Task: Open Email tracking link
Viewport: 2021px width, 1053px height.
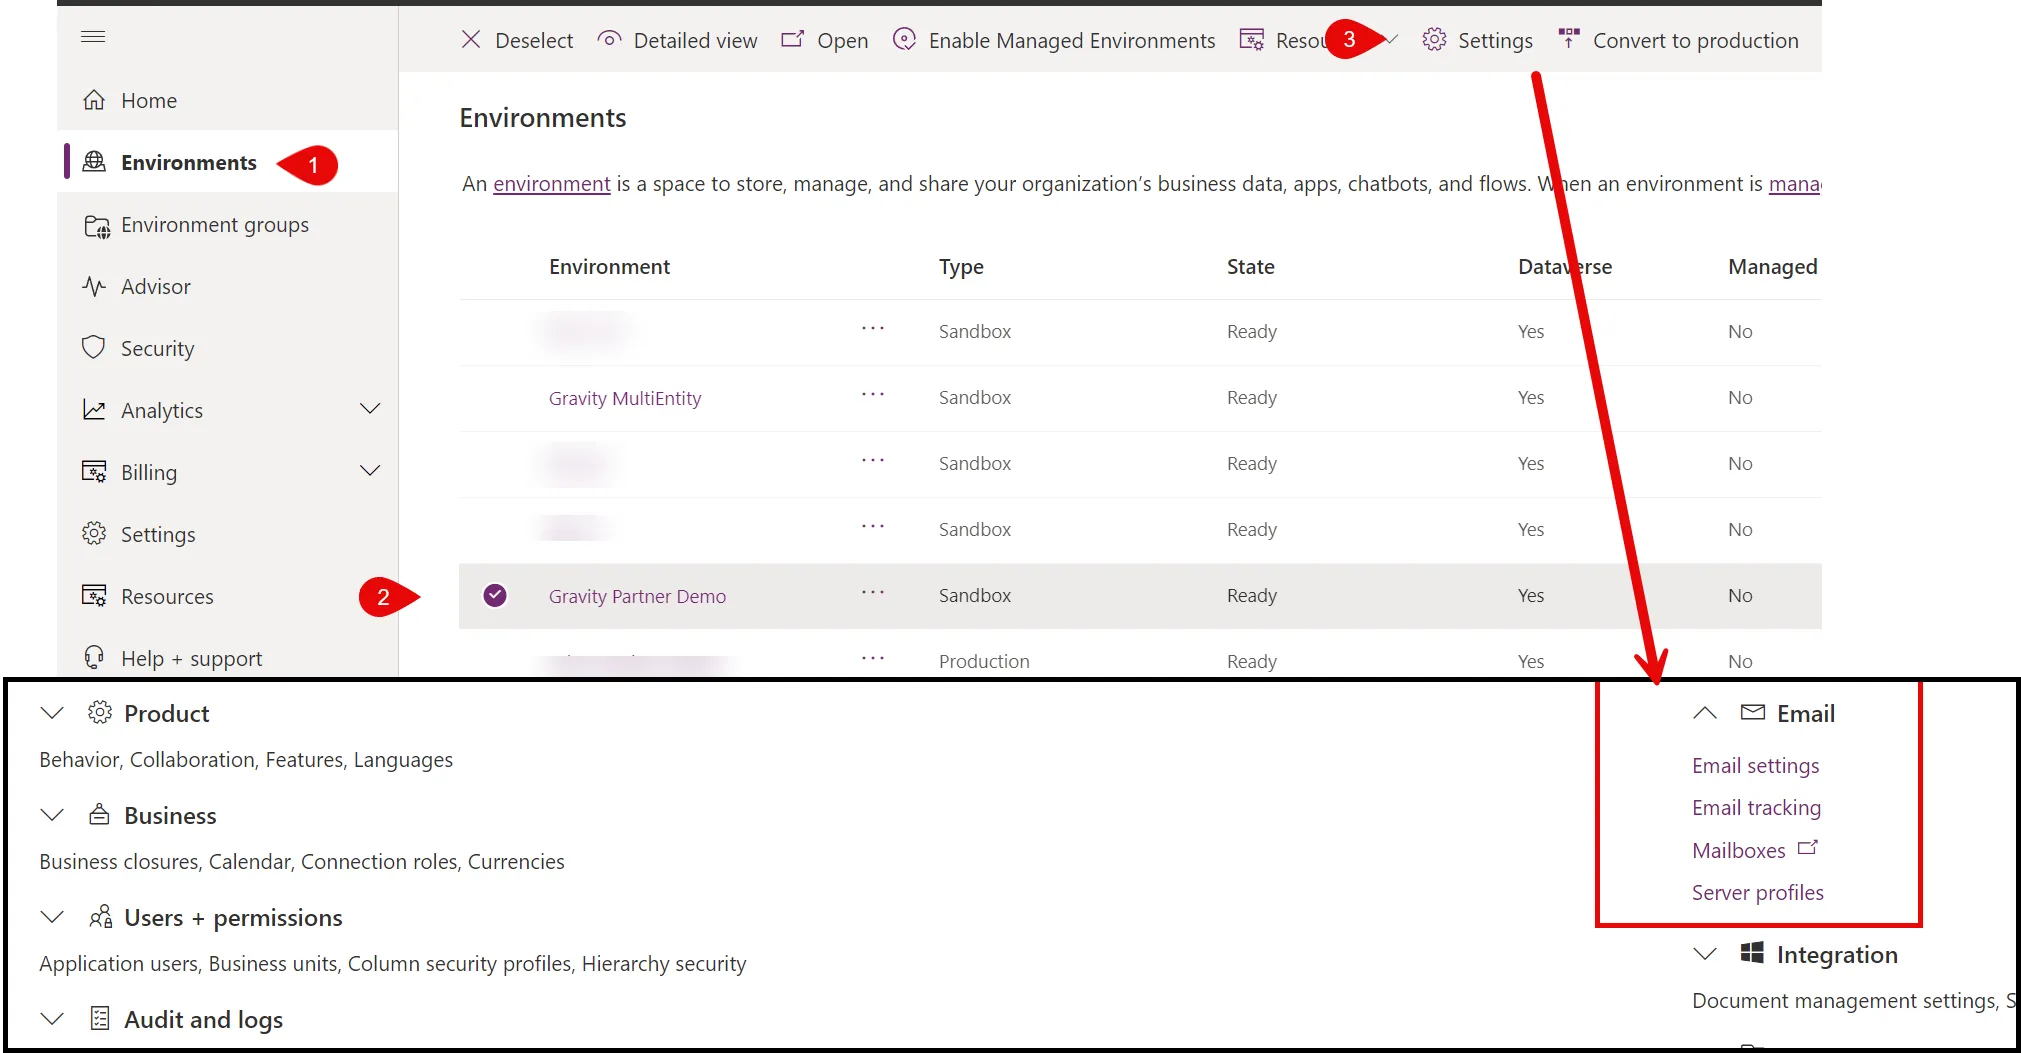Action: pyautogui.click(x=1756, y=808)
